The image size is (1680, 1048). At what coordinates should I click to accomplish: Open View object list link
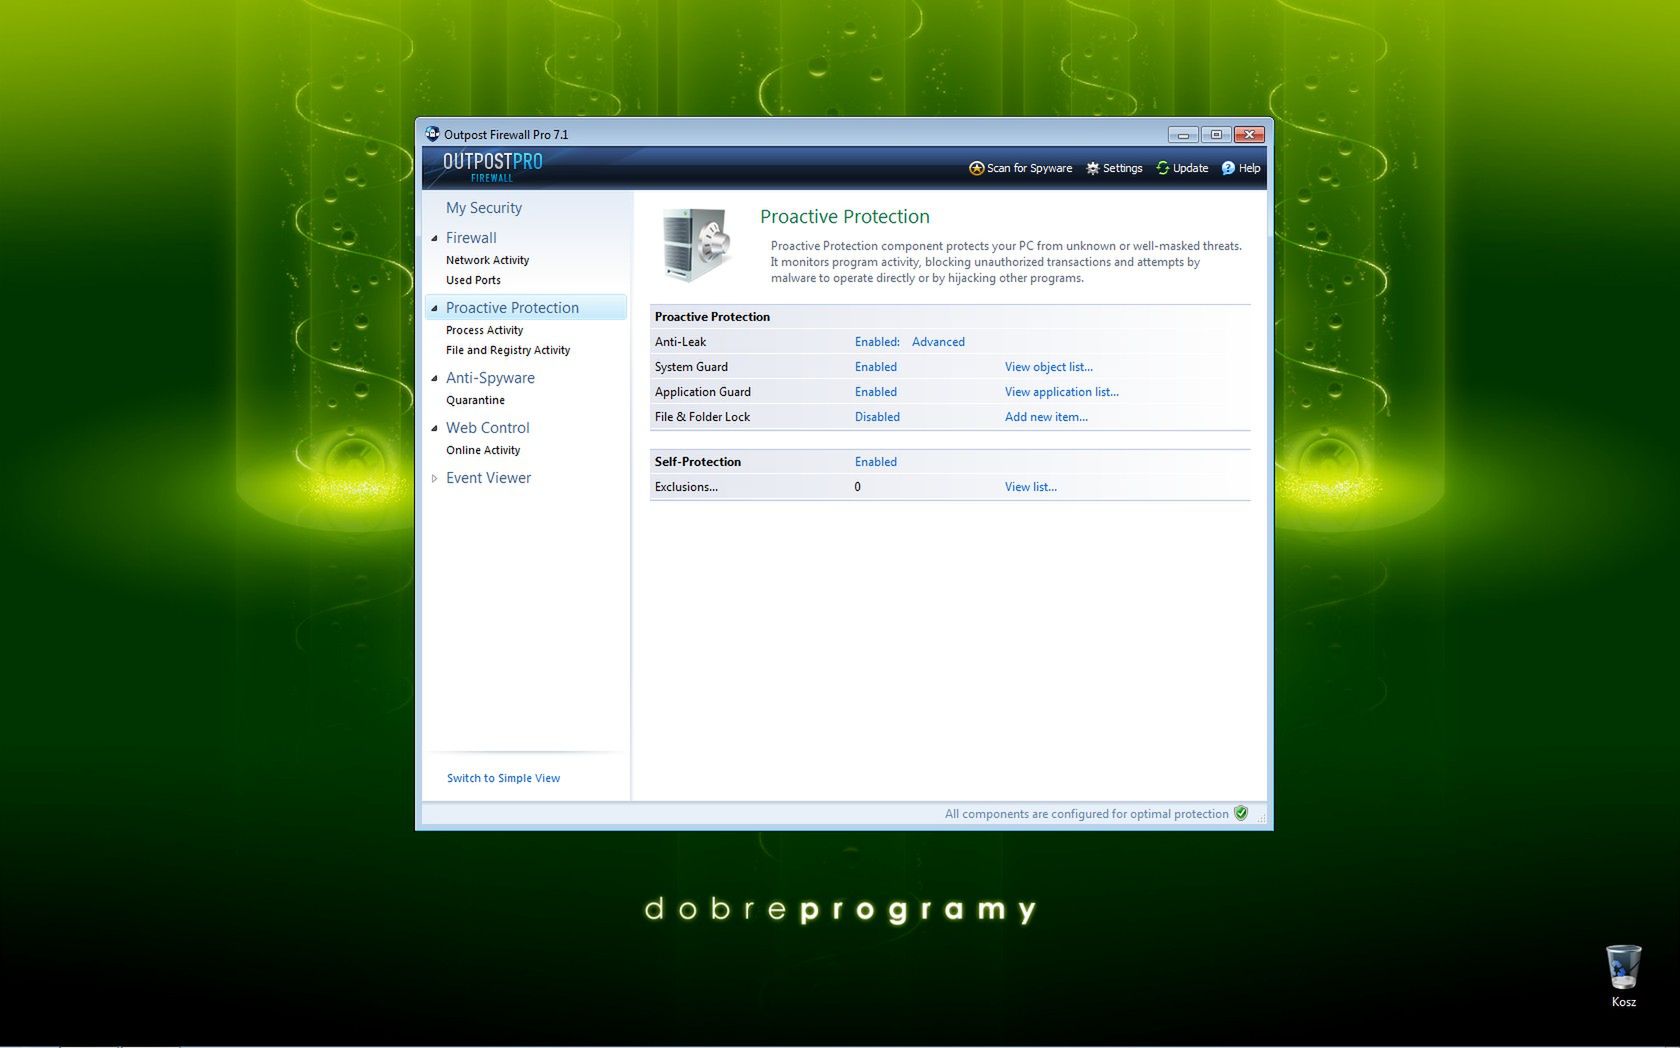point(1049,367)
